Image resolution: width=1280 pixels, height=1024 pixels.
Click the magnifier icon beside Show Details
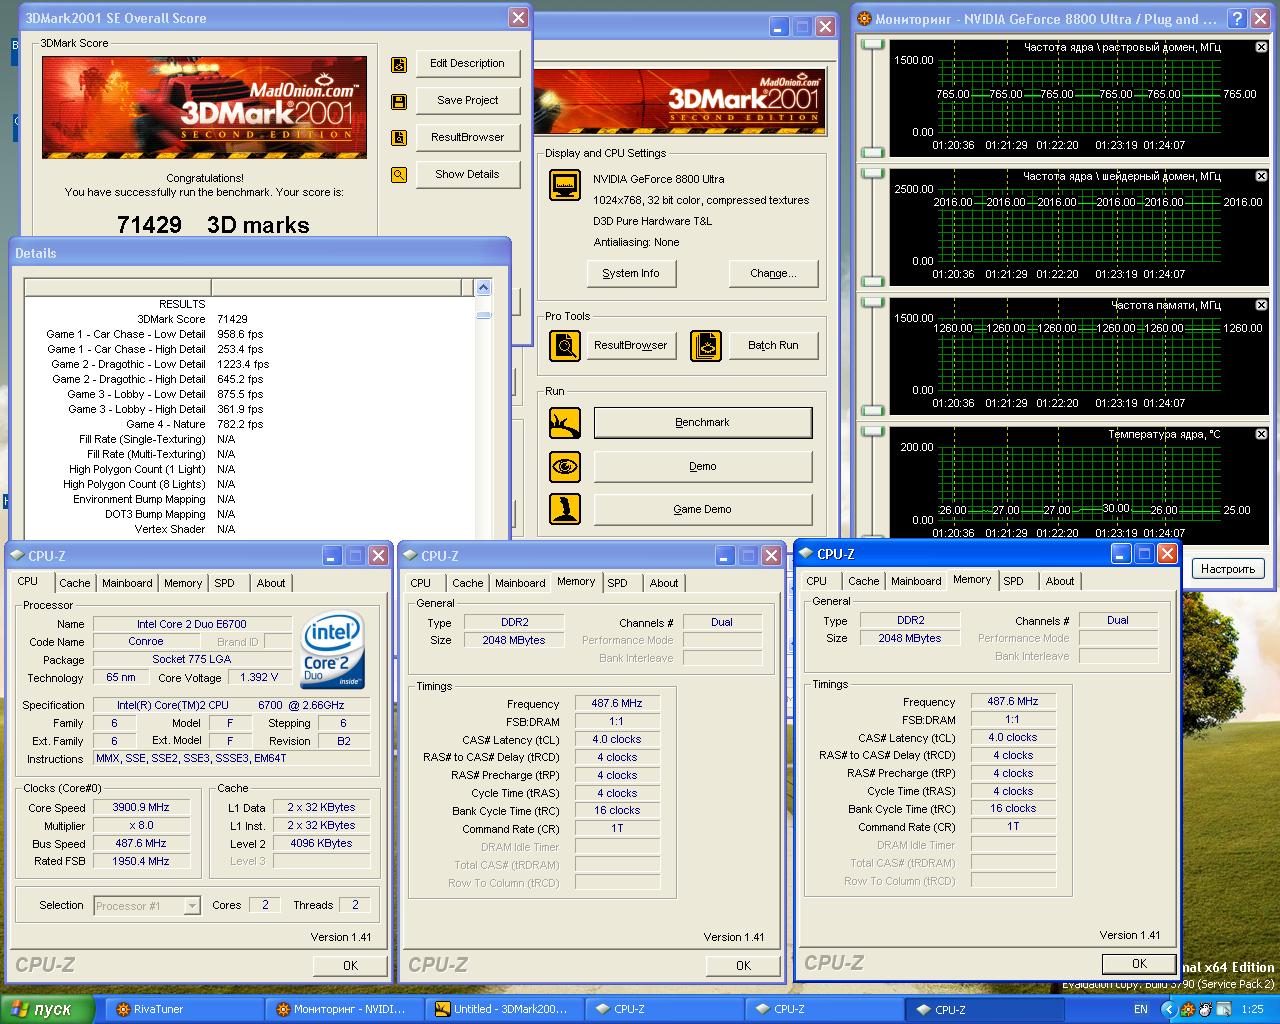(x=399, y=175)
